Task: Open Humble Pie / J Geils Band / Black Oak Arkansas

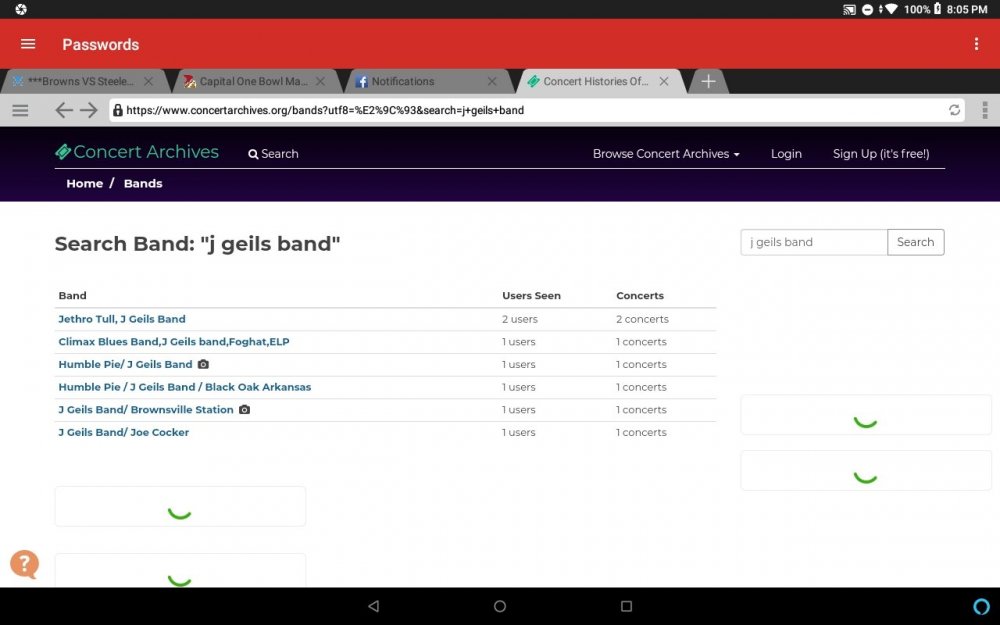Action: (184, 387)
